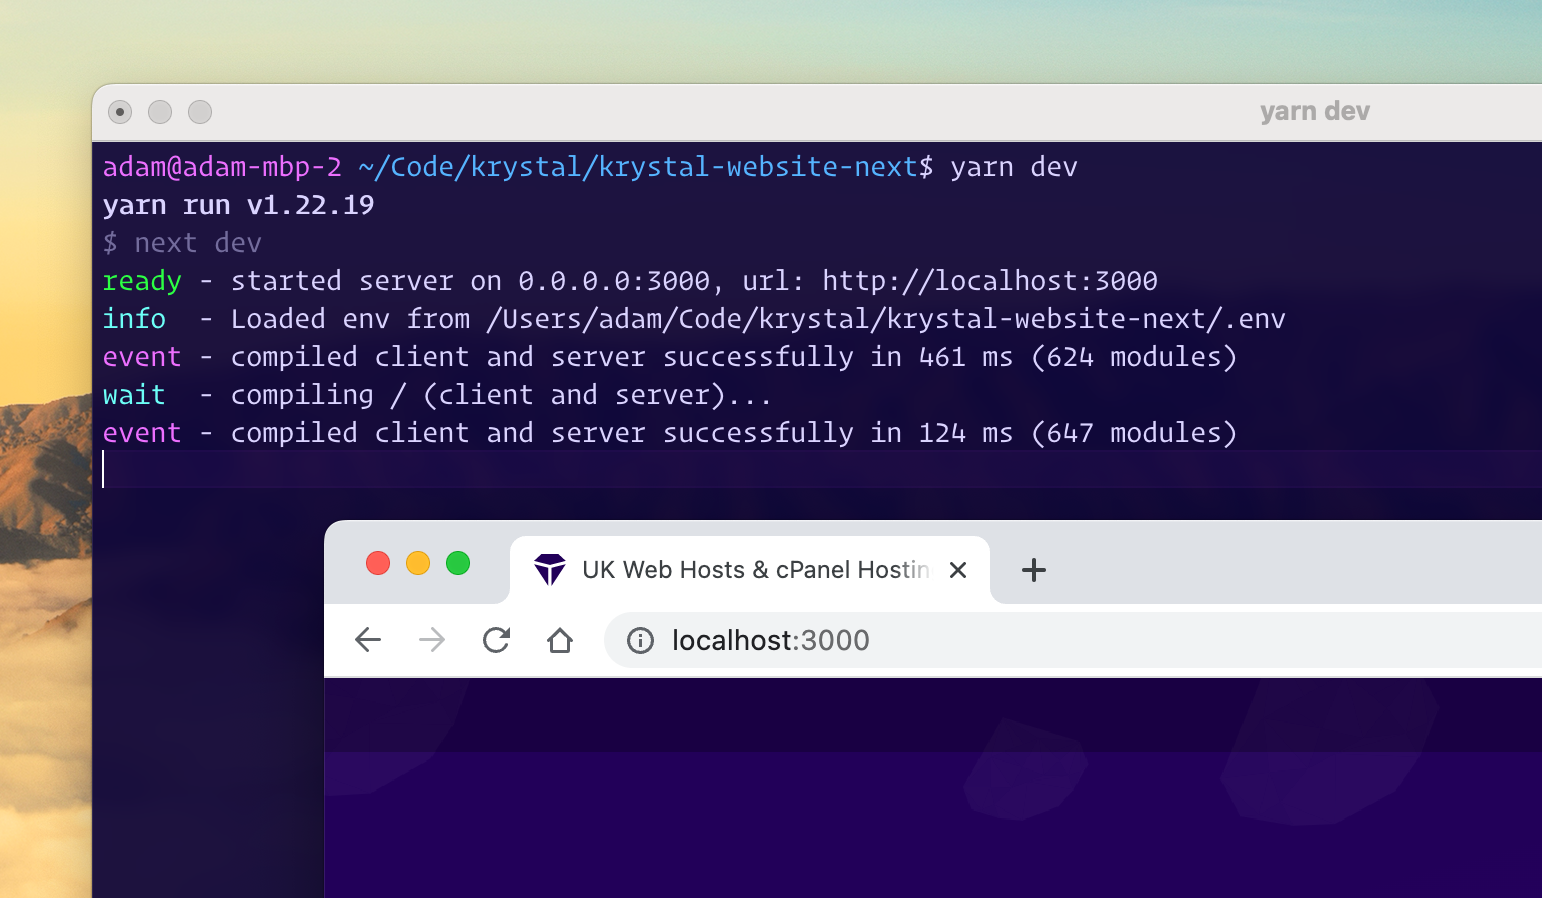
Task: Reload the localhost page
Action: click(x=496, y=640)
